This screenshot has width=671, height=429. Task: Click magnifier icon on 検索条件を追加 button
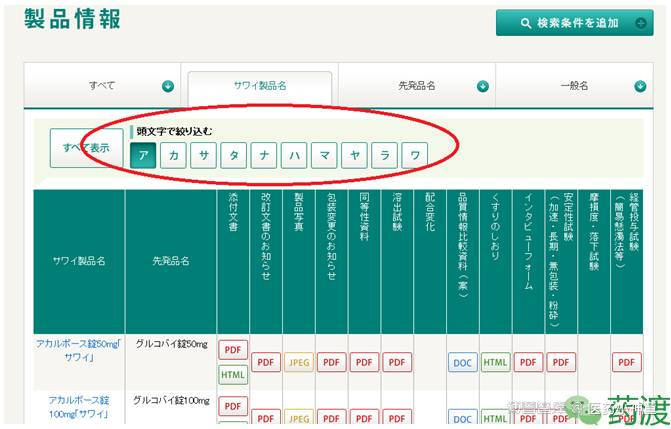pyautogui.click(x=526, y=23)
